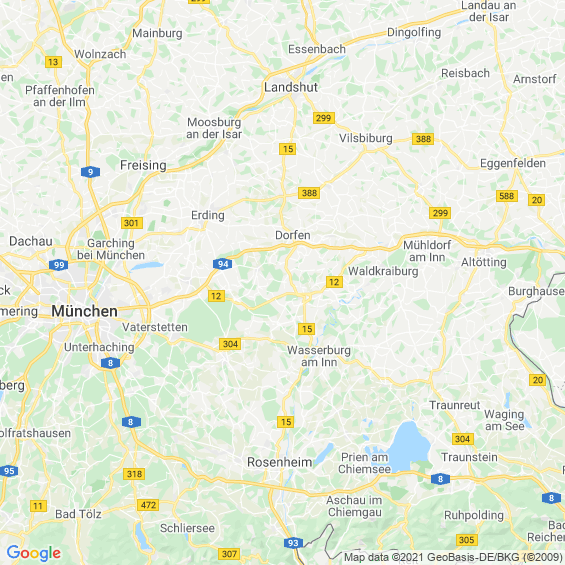Viewport: 565px width, 565px height.
Task: Click the yellow 301 road shield
Action: (132, 223)
